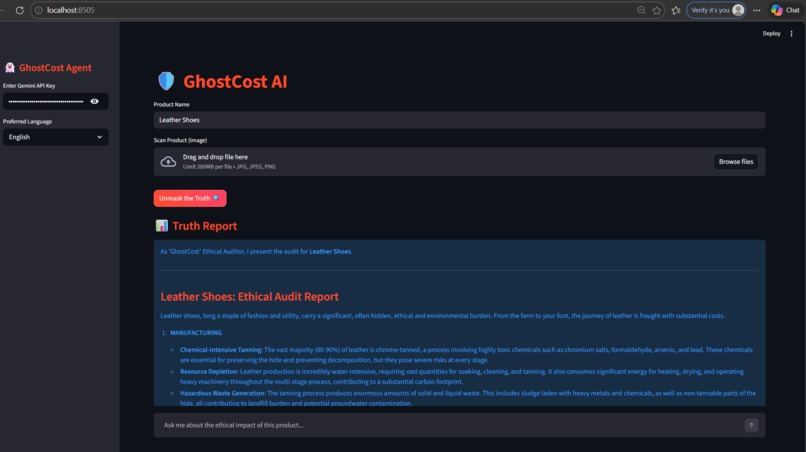Image resolution: width=806 pixels, height=452 pixels.
Task: Show the API key with the eye icon
Action: click(x=95, y=101)
